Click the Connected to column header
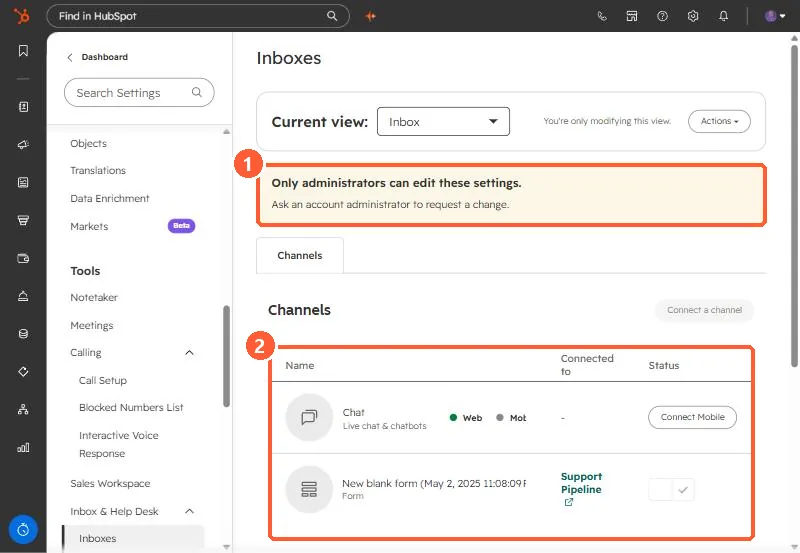 click(x=587, y=365)
